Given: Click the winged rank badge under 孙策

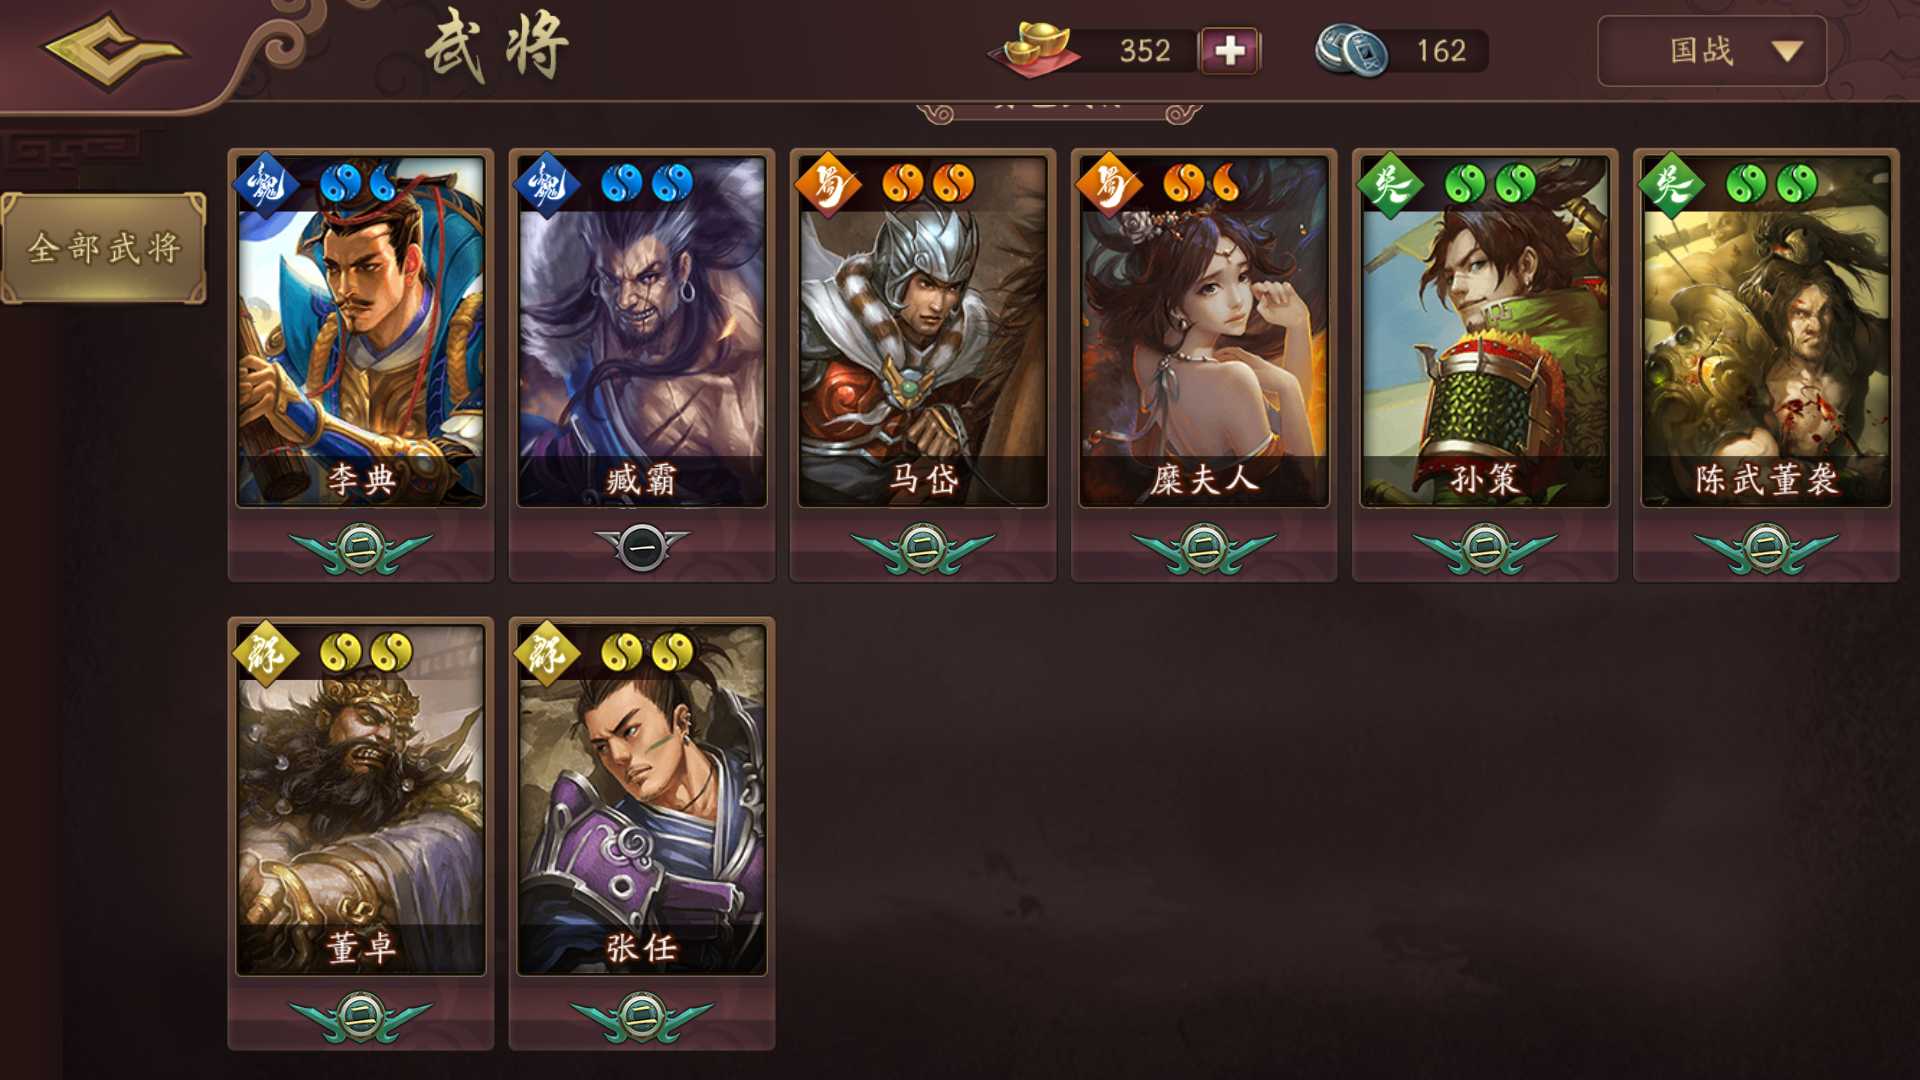Looking at the screenshot, I should click(x=1485, y=548).
